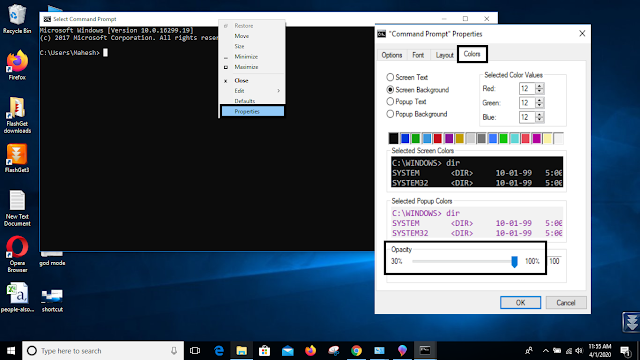Switch to the Colors tab
The image size is (640, 360).
[472, 54]
